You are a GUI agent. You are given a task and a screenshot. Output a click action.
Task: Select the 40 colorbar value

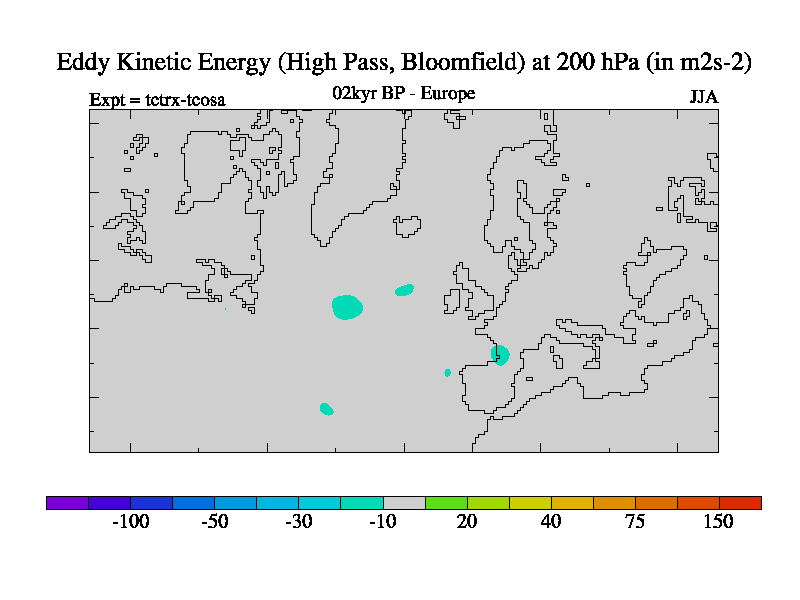pyautogui.click(x=551, y=522)
